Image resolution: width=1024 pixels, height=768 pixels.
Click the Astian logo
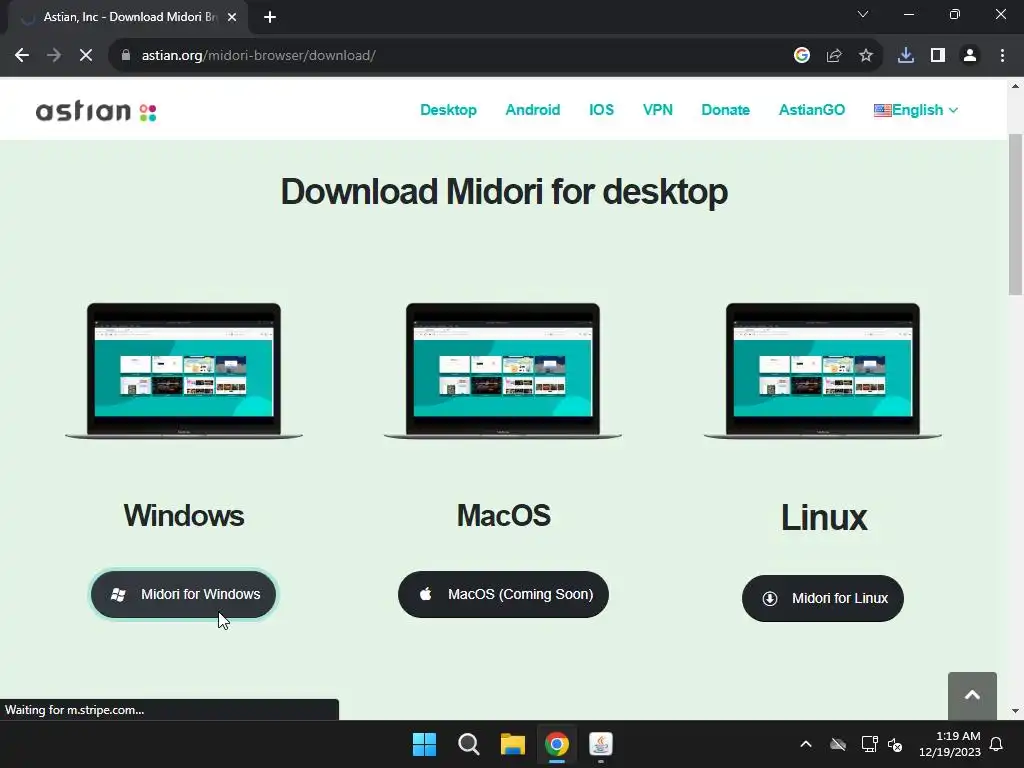click(96, 110)
